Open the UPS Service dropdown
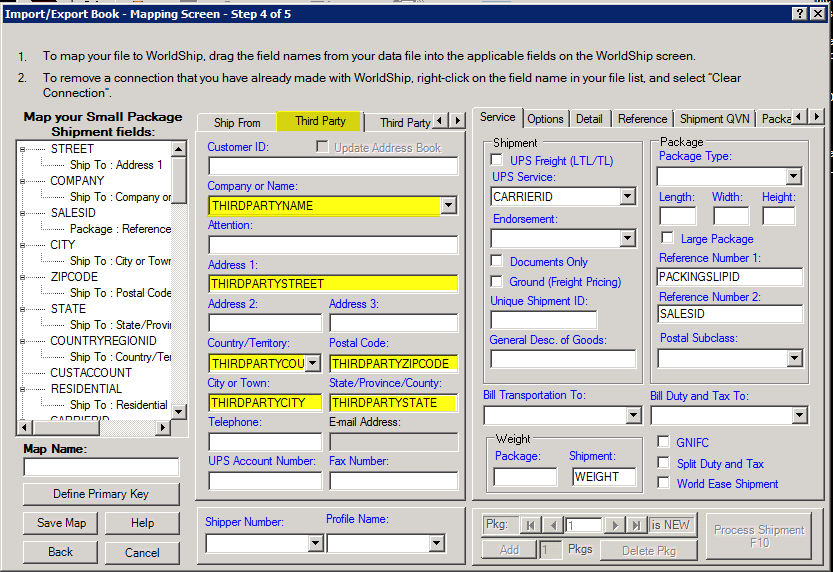 [627, 197]
